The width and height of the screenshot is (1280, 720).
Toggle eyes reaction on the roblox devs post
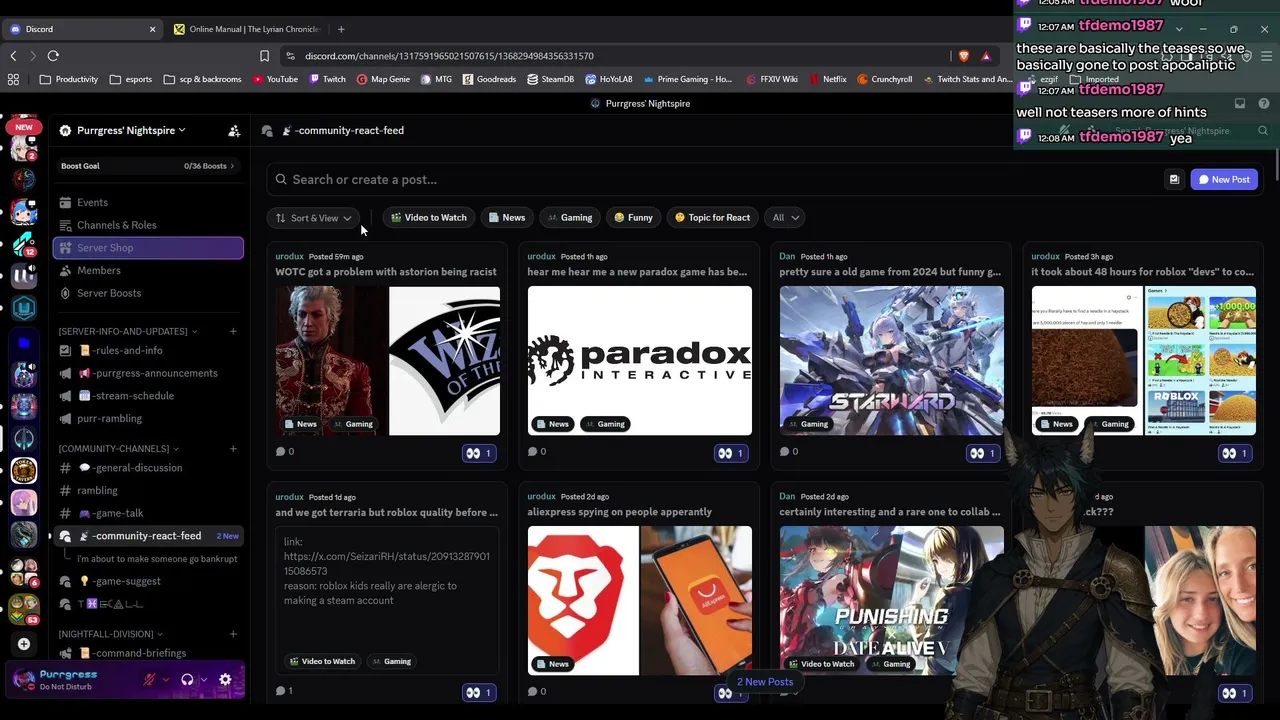pos(1235,453)
